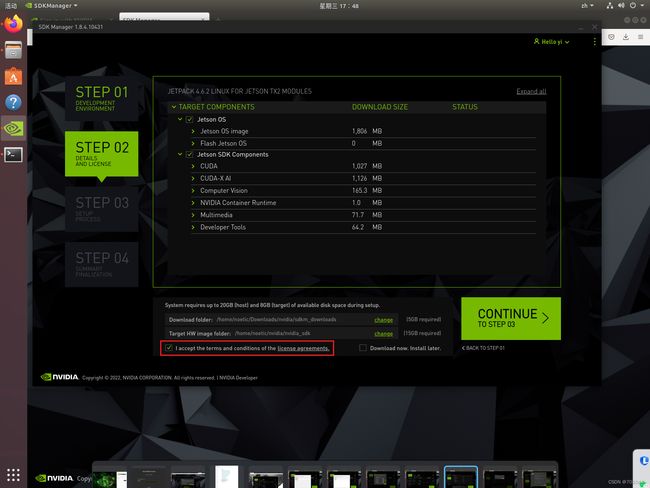The height and width of the screenshot is (488, 650).
Task: Expand the Jetson OS image row
Action: [x=193, y=131]
